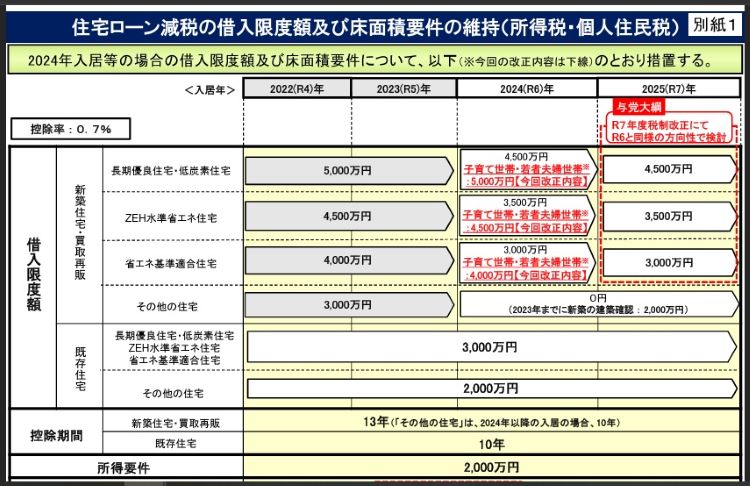Click the 2023(R5)年 column header
Image resolution: width=750 pixels, height=486 pixels.
click(x=404, y=89)
